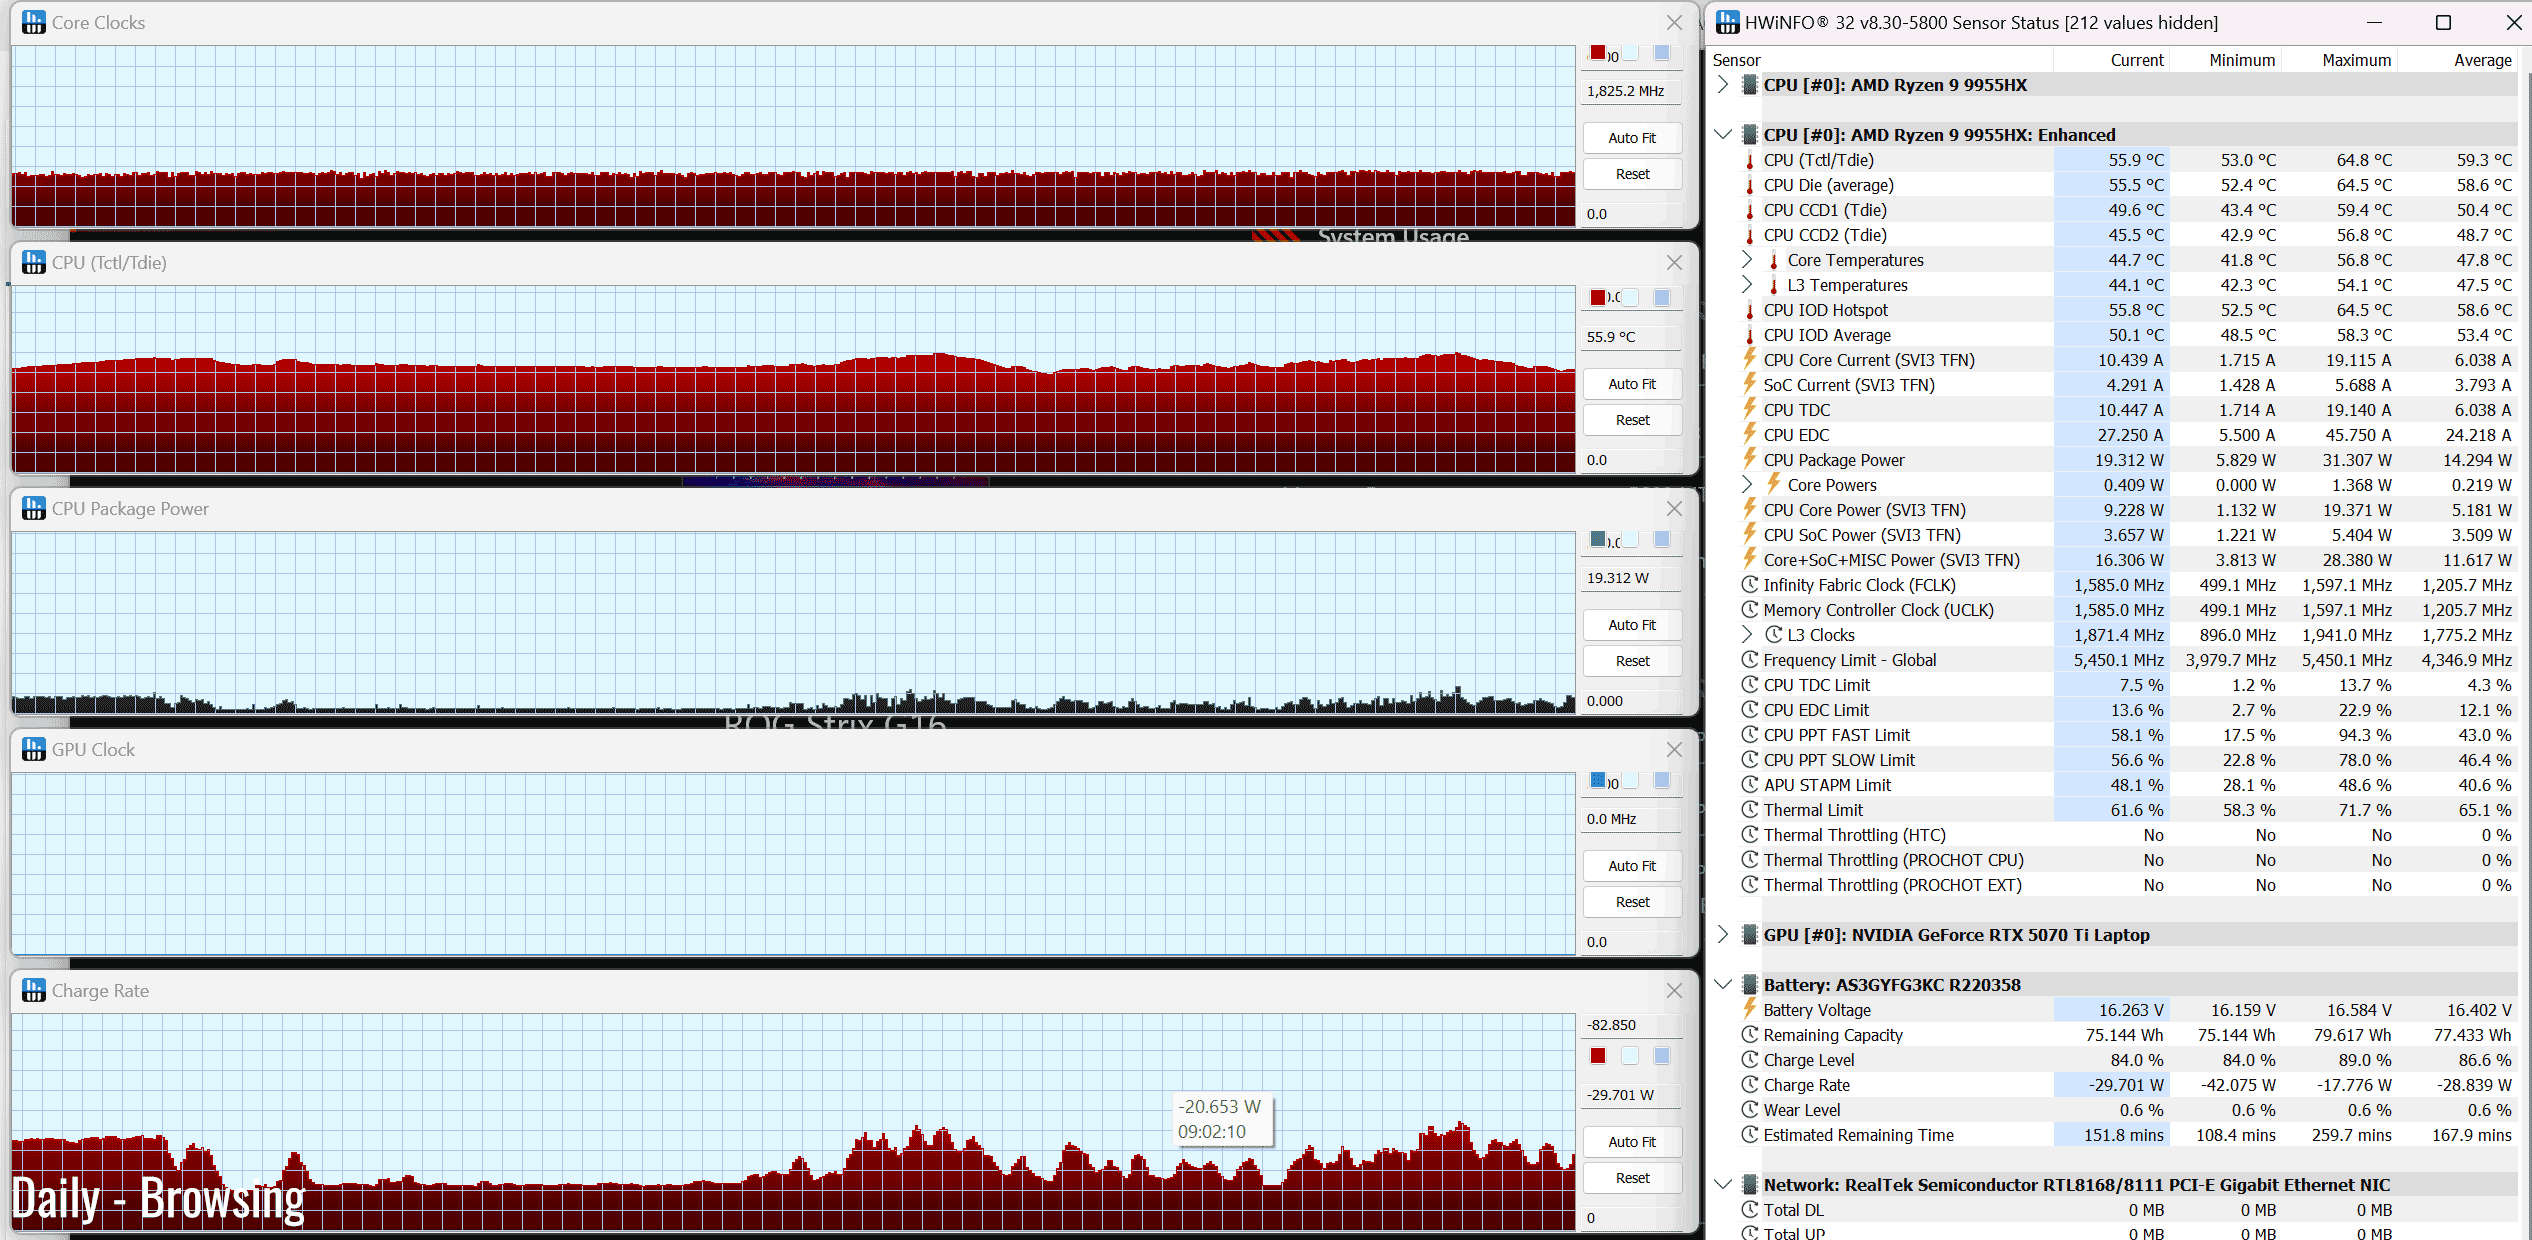Close the CPU (Tctl/Tdie) graph window
This screenshot has height=1240, width=2532.
click(1674, 262)
